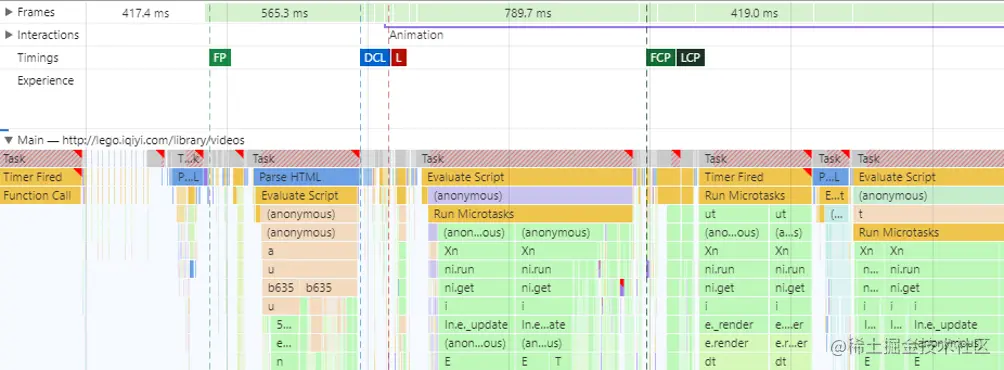
Task: Collapse the Main thread track
Action: coord(9,140)
